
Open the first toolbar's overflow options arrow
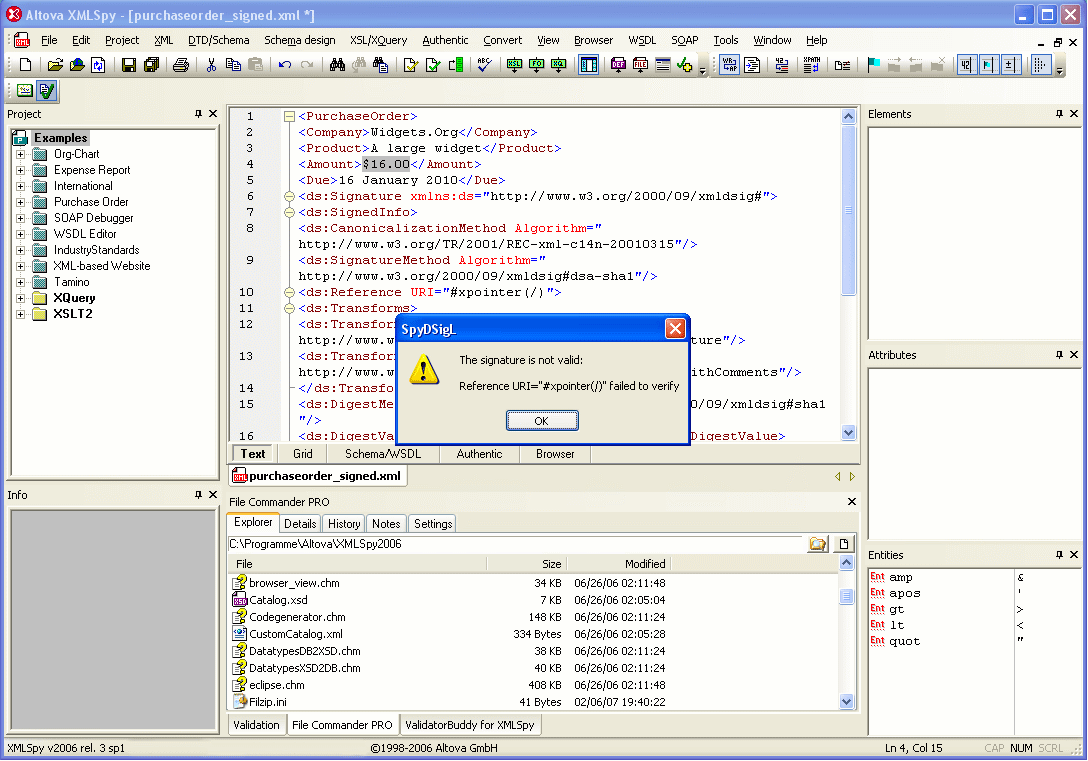tap(703, 69)
